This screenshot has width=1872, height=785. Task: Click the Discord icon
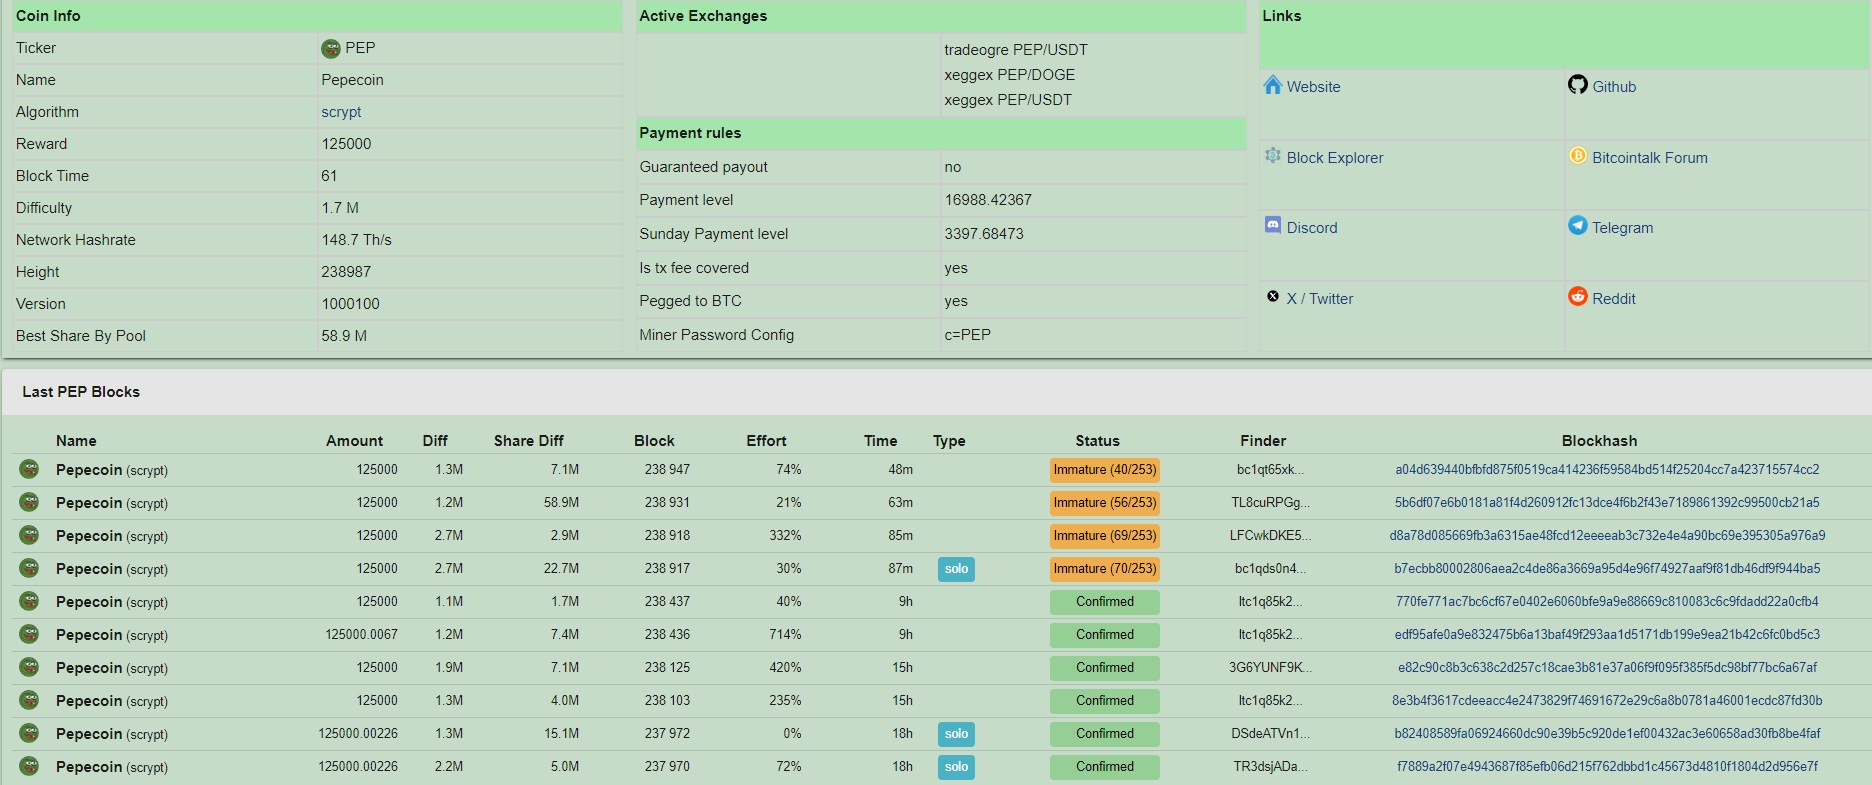point(1272,225)
